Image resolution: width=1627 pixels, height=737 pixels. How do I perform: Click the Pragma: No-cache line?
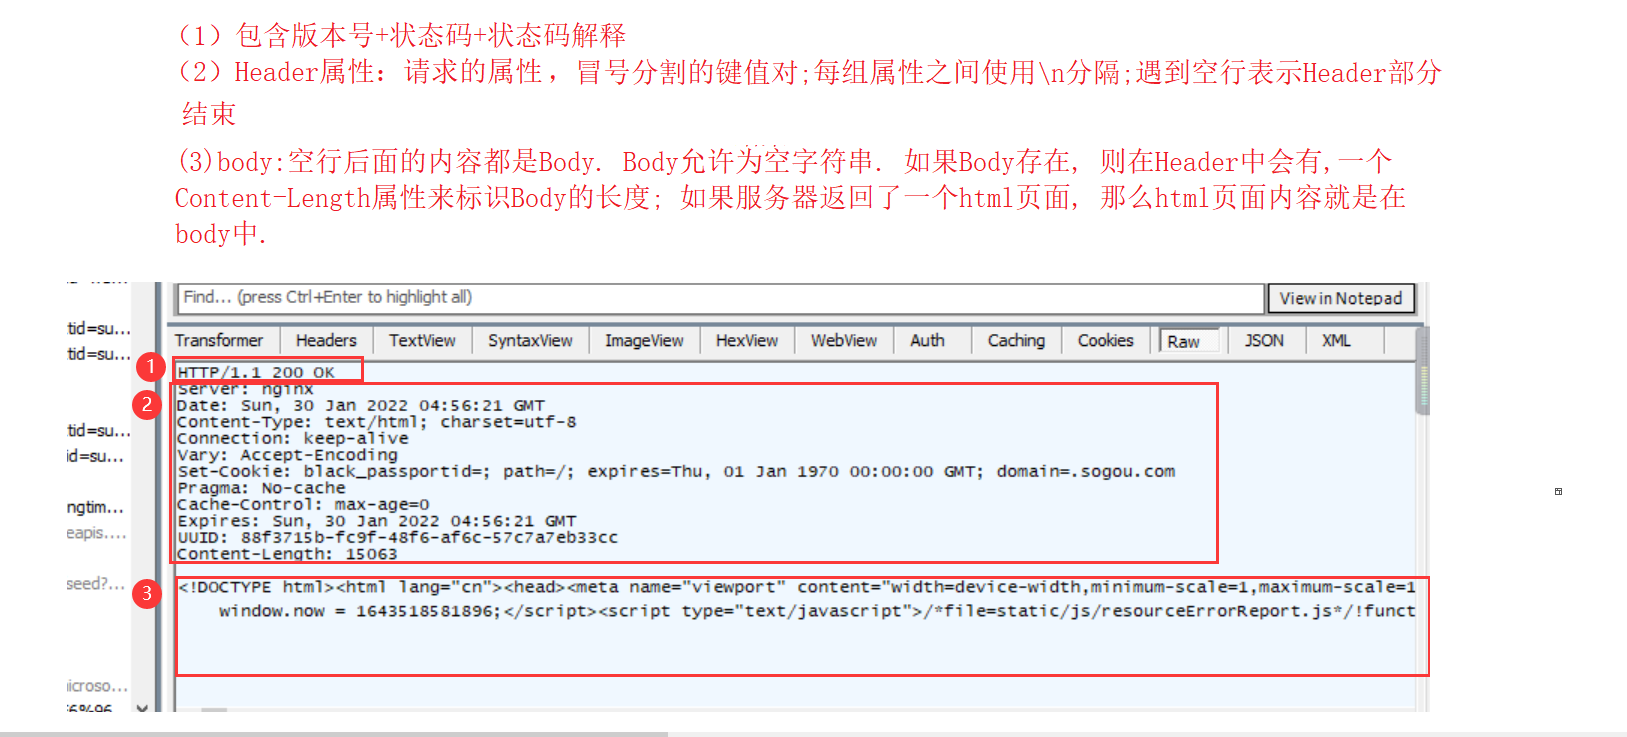click(261, 488)
